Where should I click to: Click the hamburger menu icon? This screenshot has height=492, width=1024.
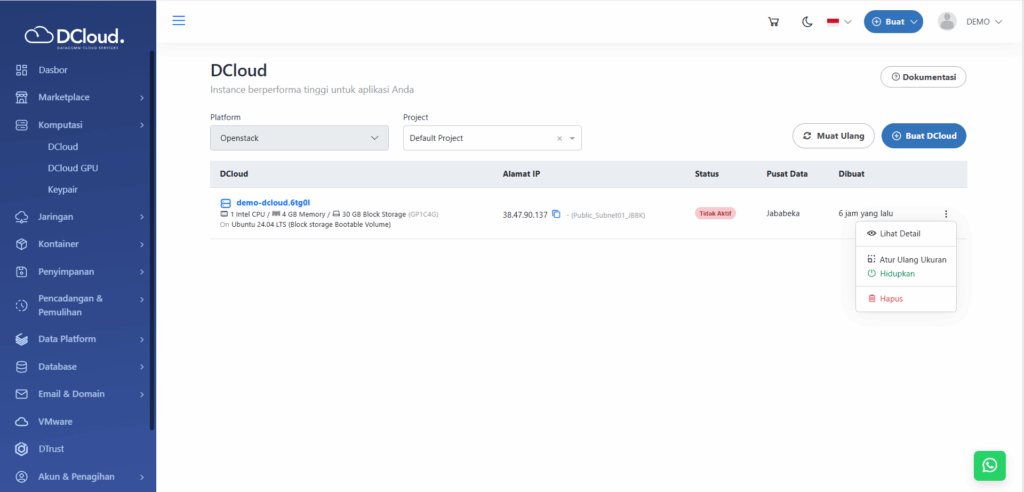(179, 20)
